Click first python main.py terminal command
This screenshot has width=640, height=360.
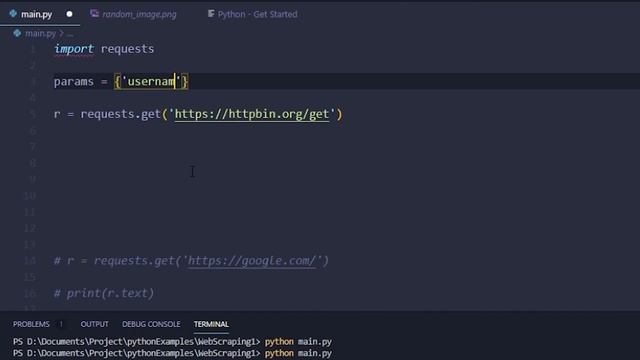(x=298, y=341)
